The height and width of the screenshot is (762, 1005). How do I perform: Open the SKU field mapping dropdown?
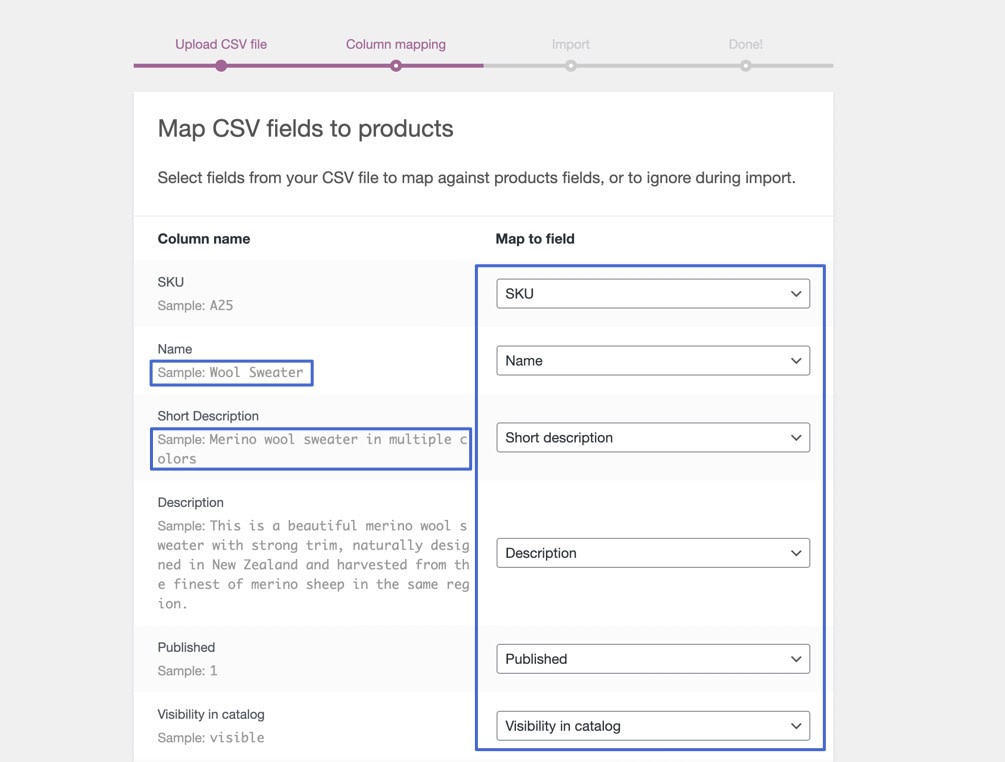652,293
